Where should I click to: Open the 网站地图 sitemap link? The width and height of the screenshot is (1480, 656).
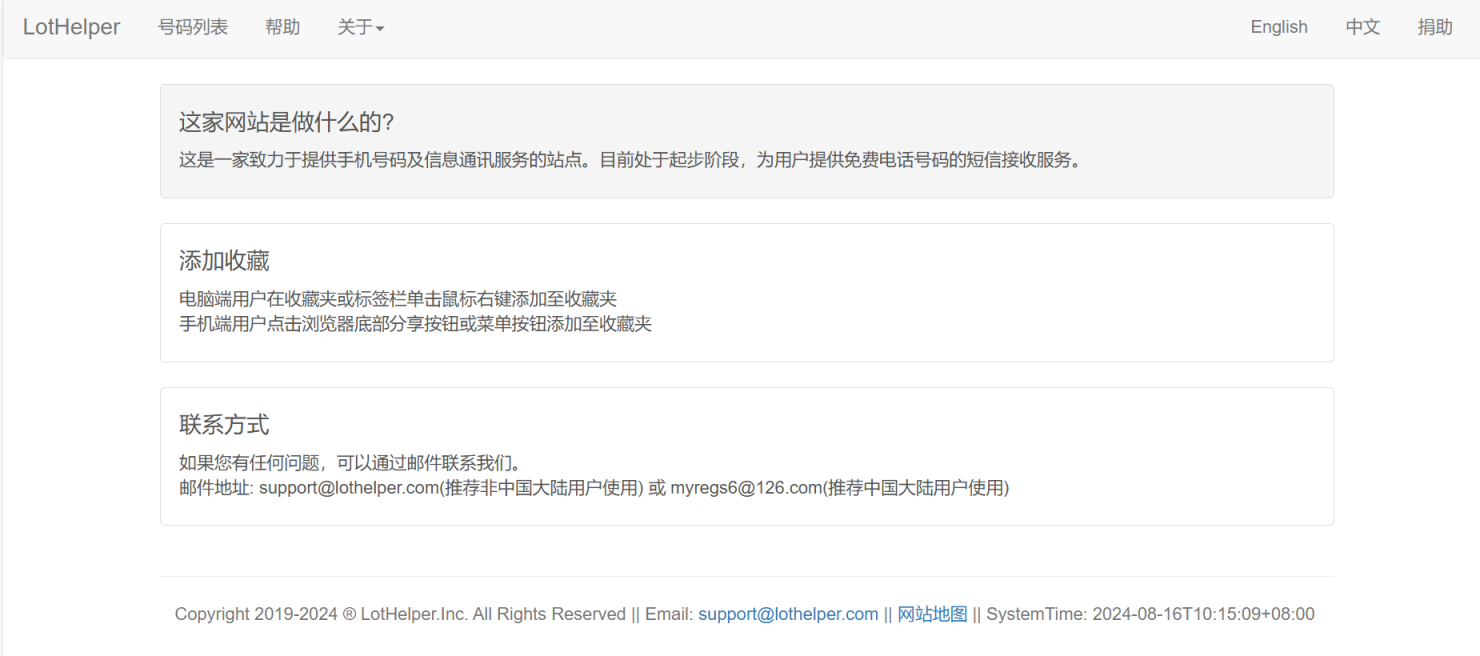(932, 614)
